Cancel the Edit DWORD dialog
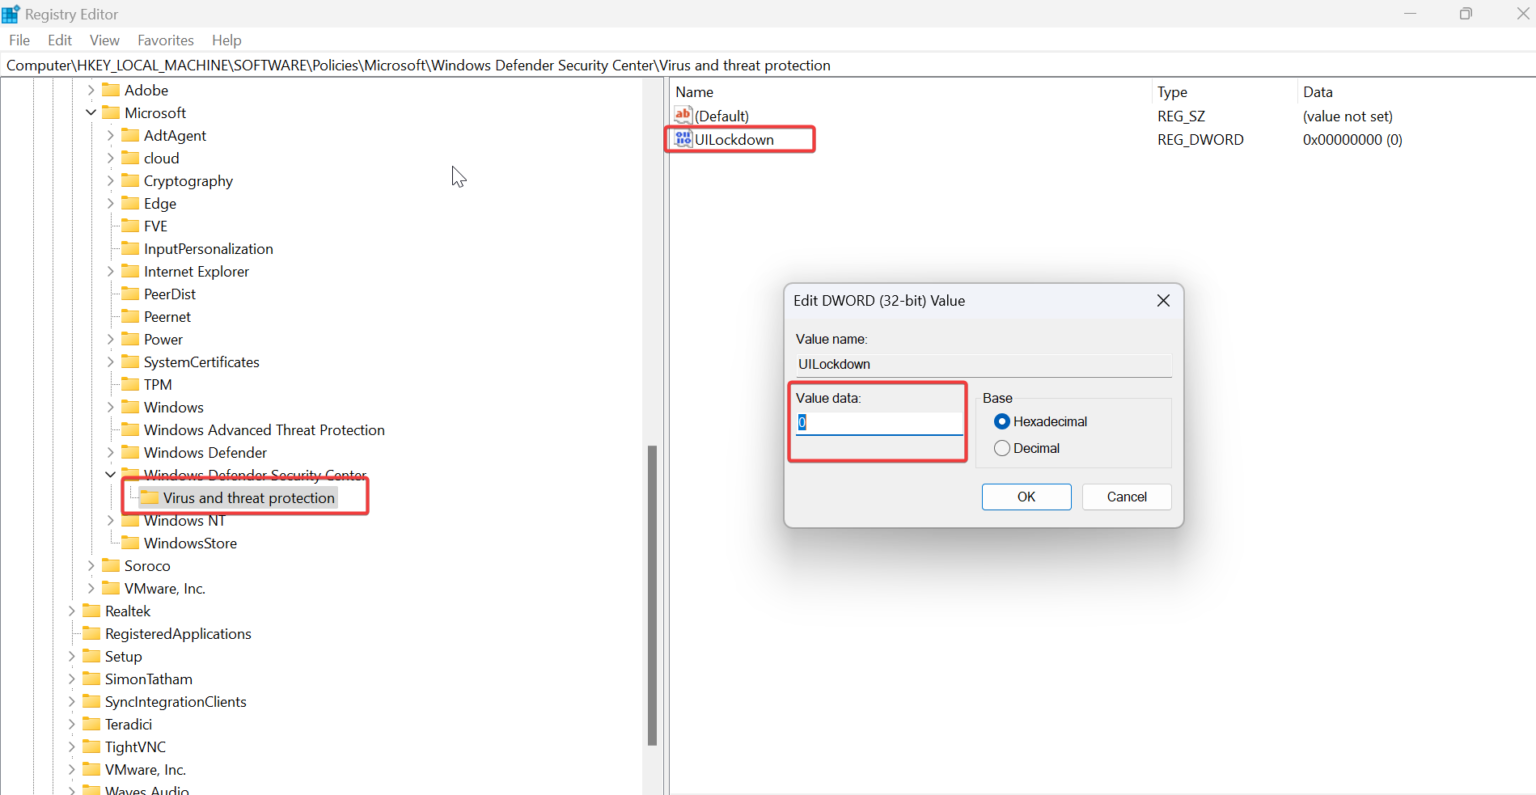Viewport: 1536px width, 795px height. (1126, 496)
